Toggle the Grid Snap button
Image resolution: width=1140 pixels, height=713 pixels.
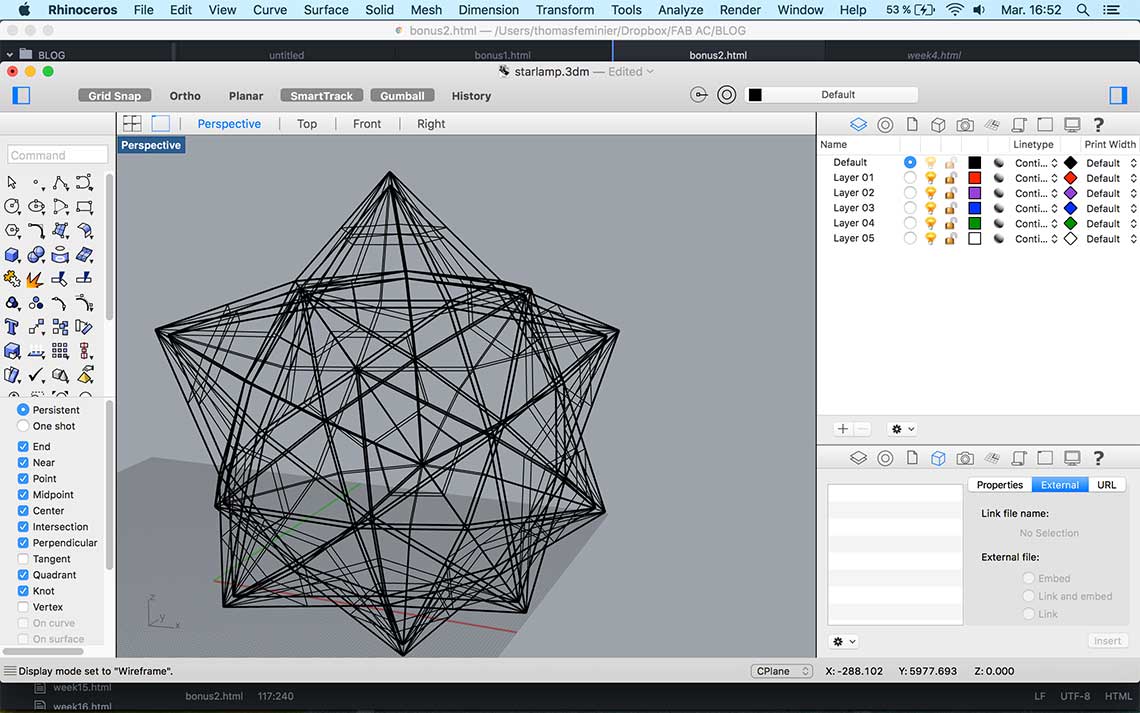coord(114,95)
